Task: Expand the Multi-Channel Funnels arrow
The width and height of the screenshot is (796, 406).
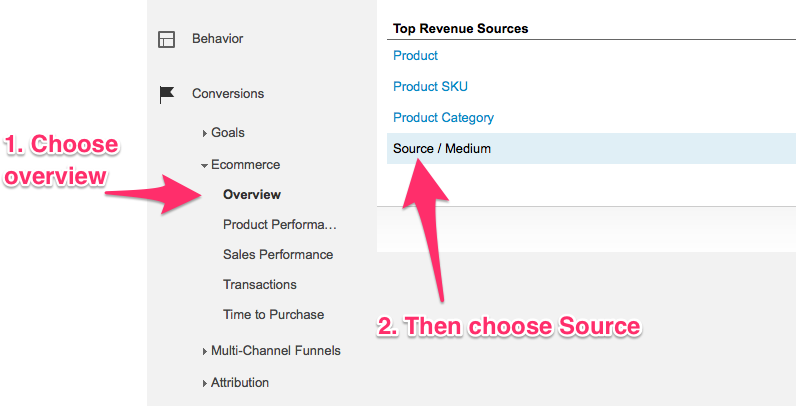Action: (x=205, y=351)
